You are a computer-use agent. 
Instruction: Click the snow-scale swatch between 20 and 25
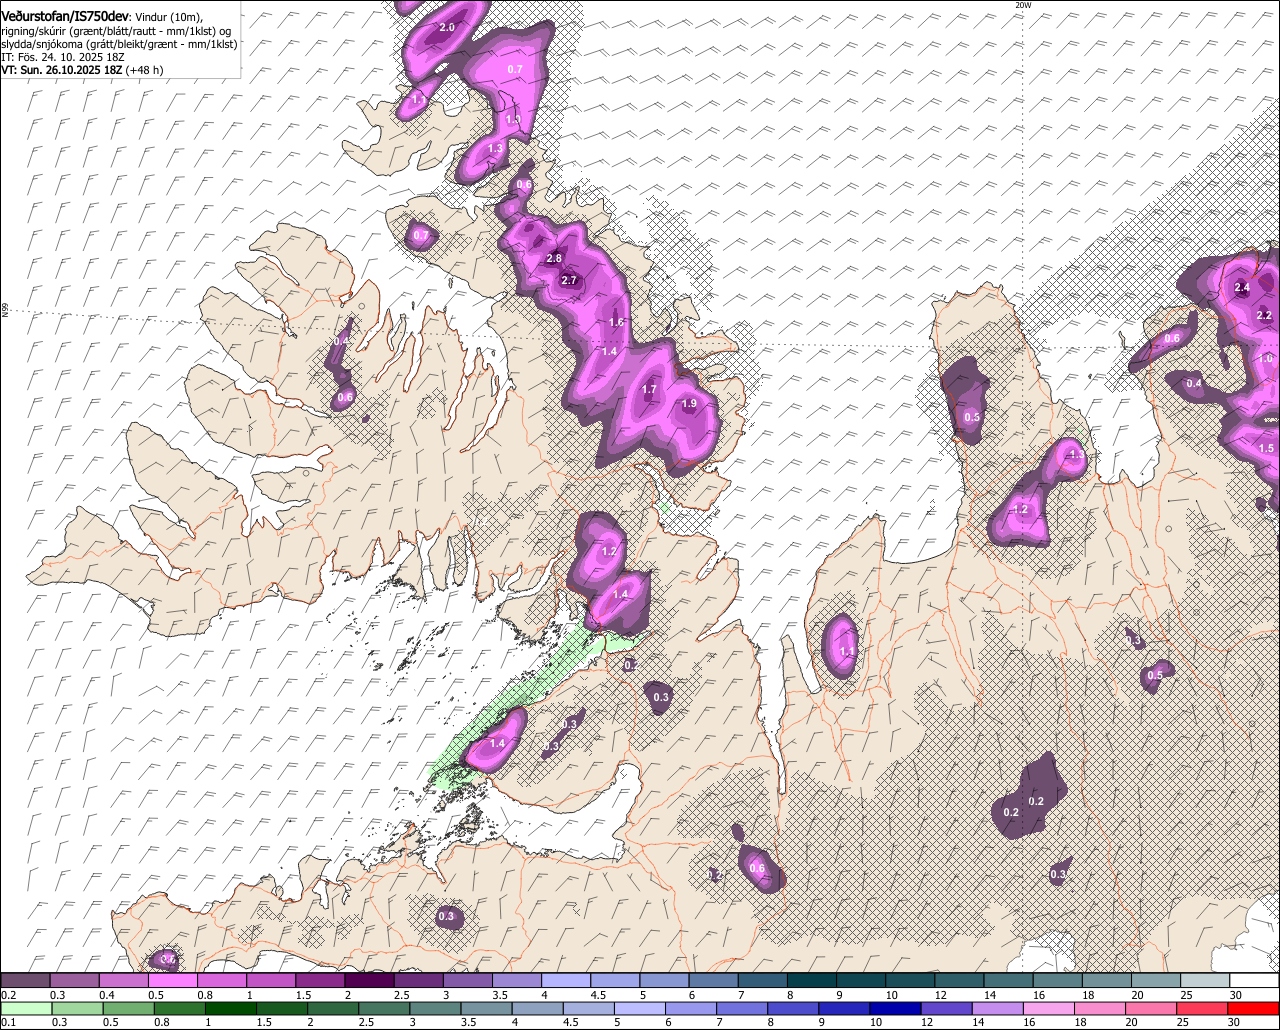pyautogui.click(x=1156, y=981)
